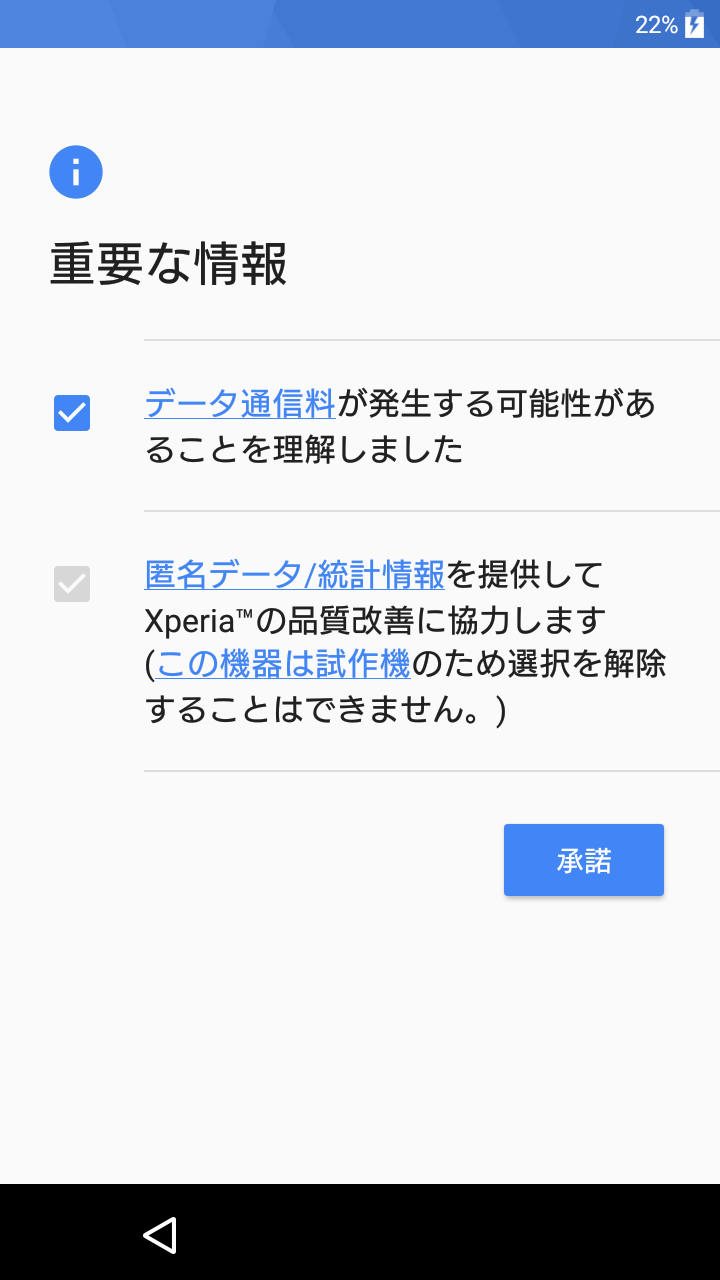This screenshot has height=1280, width=720.
Task: Tap the 重要な情報 heading
Action: (x=169, y=265)
